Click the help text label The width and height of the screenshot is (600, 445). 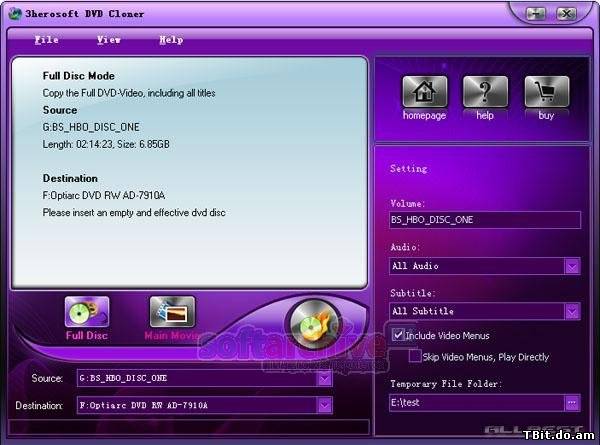[x=485, y=115]
